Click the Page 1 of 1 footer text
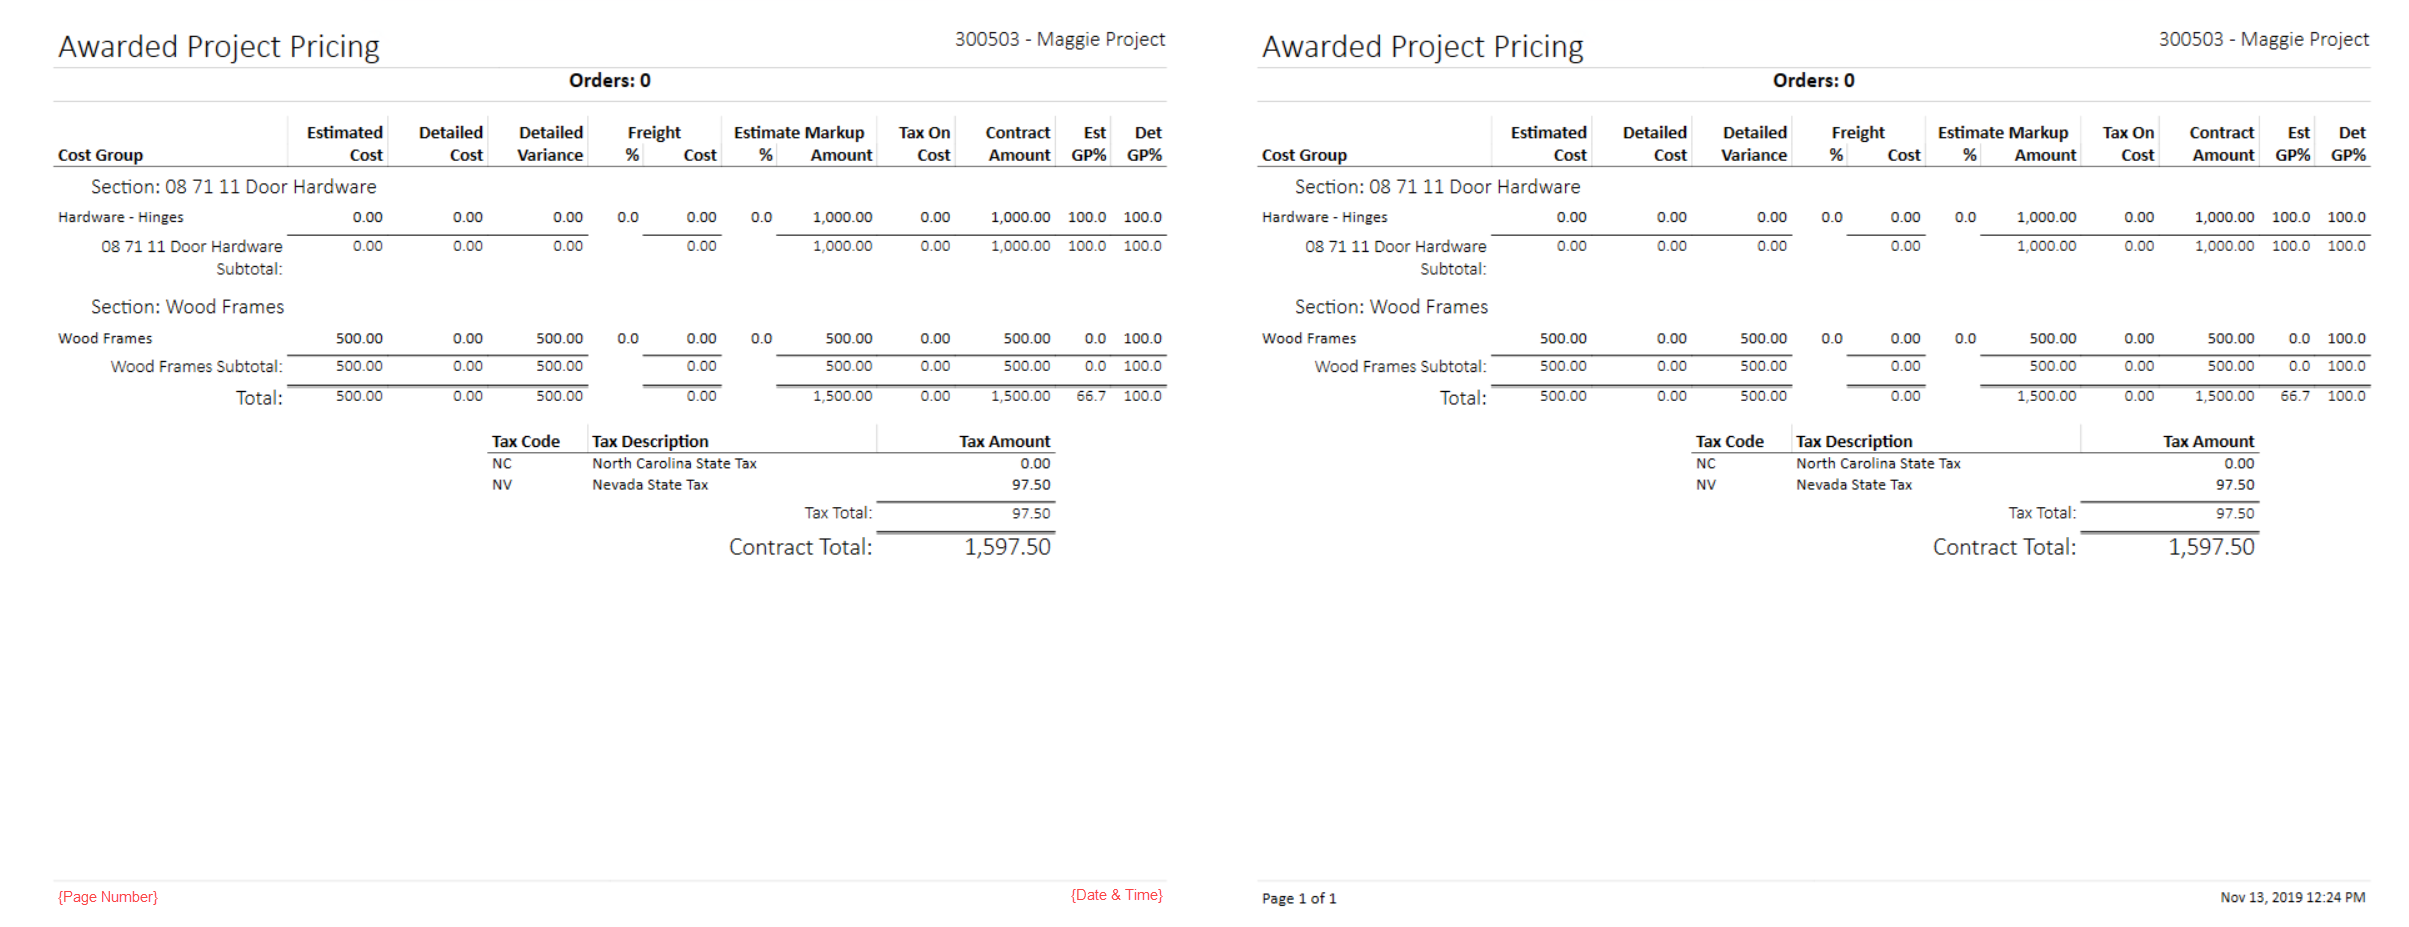The width and height of the screenshot is (2409, 927). [1299, 898]
